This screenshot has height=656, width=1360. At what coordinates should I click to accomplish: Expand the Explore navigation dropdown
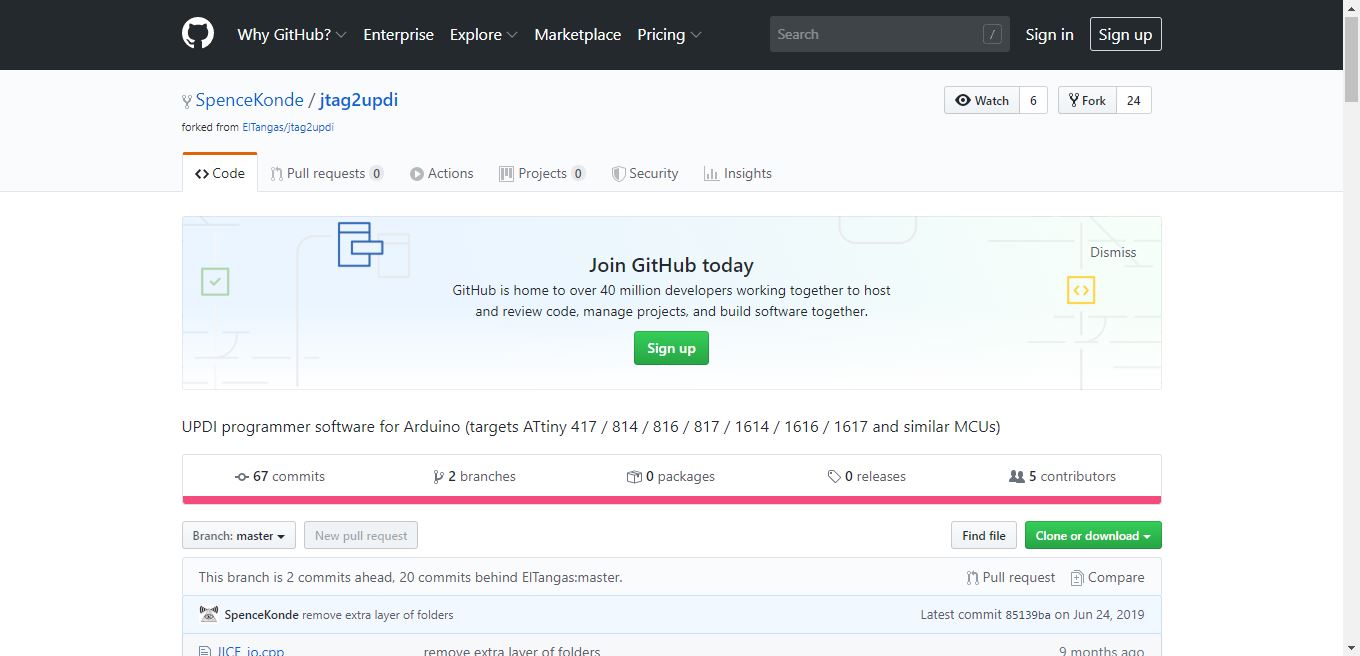pyautogui.click(x=483, y=34)
